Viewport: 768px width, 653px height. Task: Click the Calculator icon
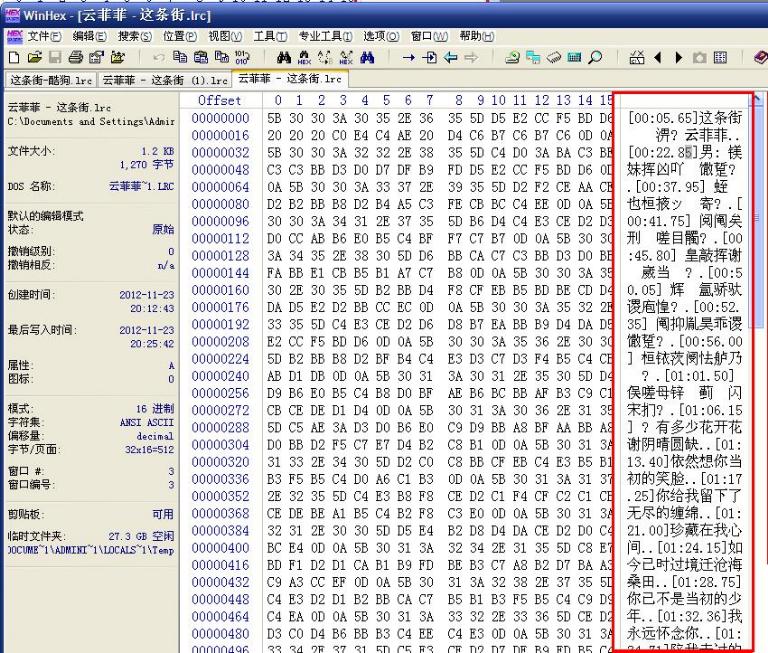[x=574, y=58]
